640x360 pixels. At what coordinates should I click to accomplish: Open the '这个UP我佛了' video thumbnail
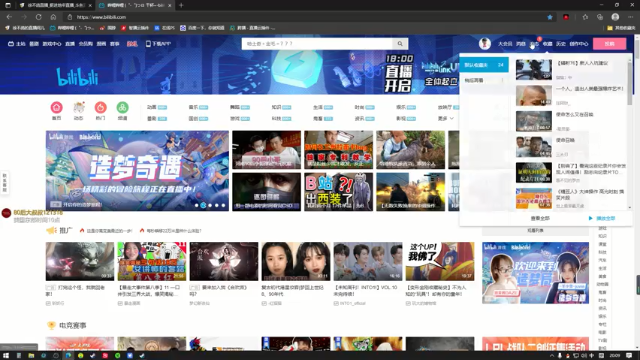coord(440,261)
